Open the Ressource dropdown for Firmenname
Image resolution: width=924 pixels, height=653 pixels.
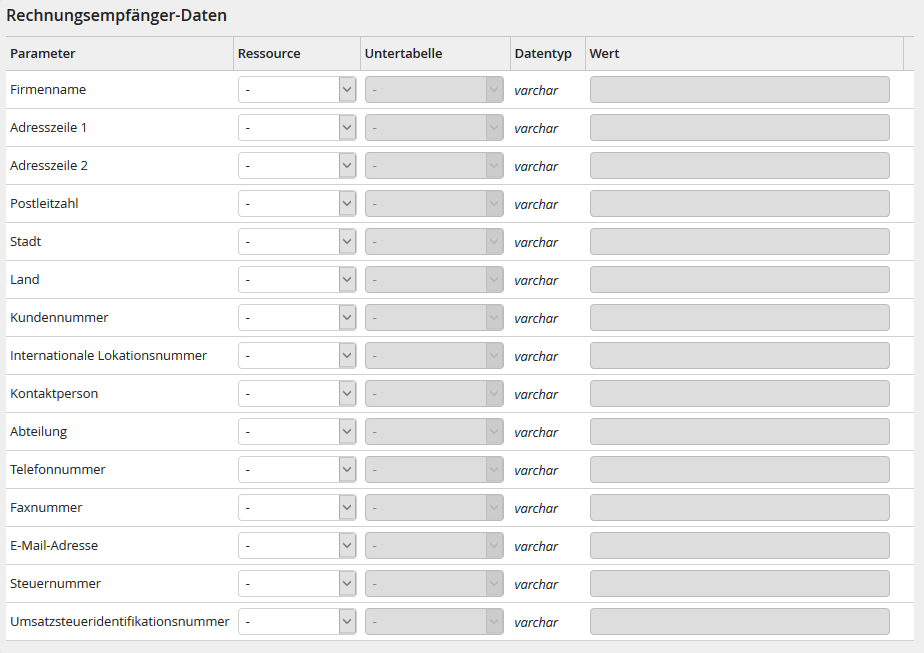(297, 90)
